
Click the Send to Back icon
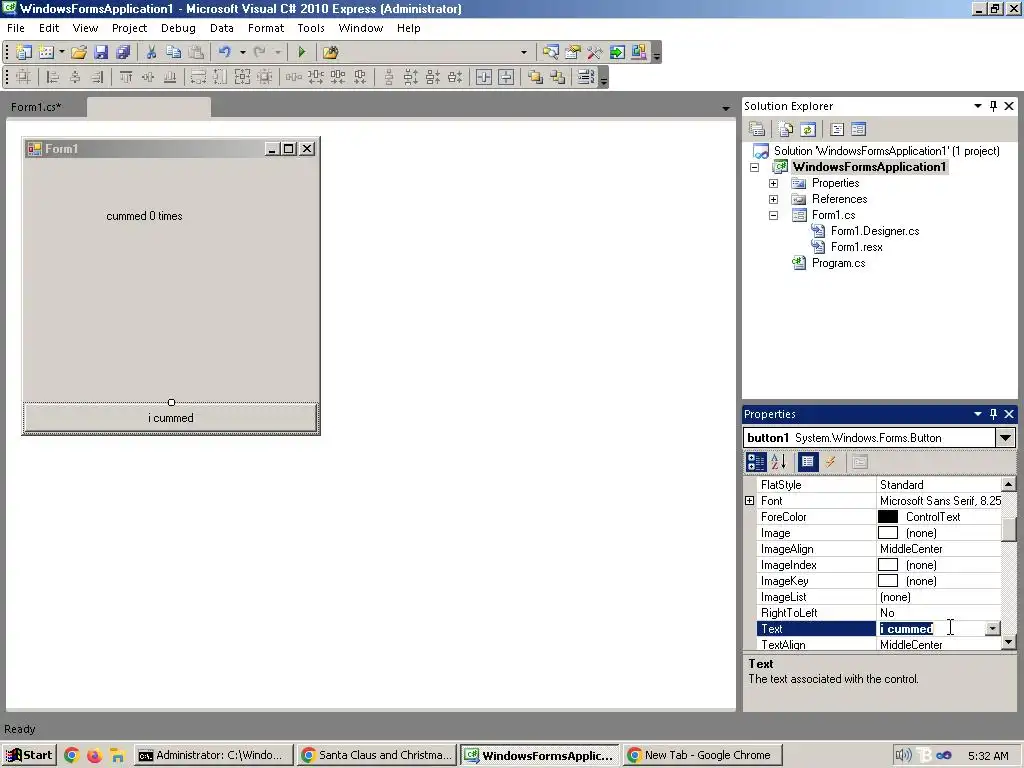[558, 77]
